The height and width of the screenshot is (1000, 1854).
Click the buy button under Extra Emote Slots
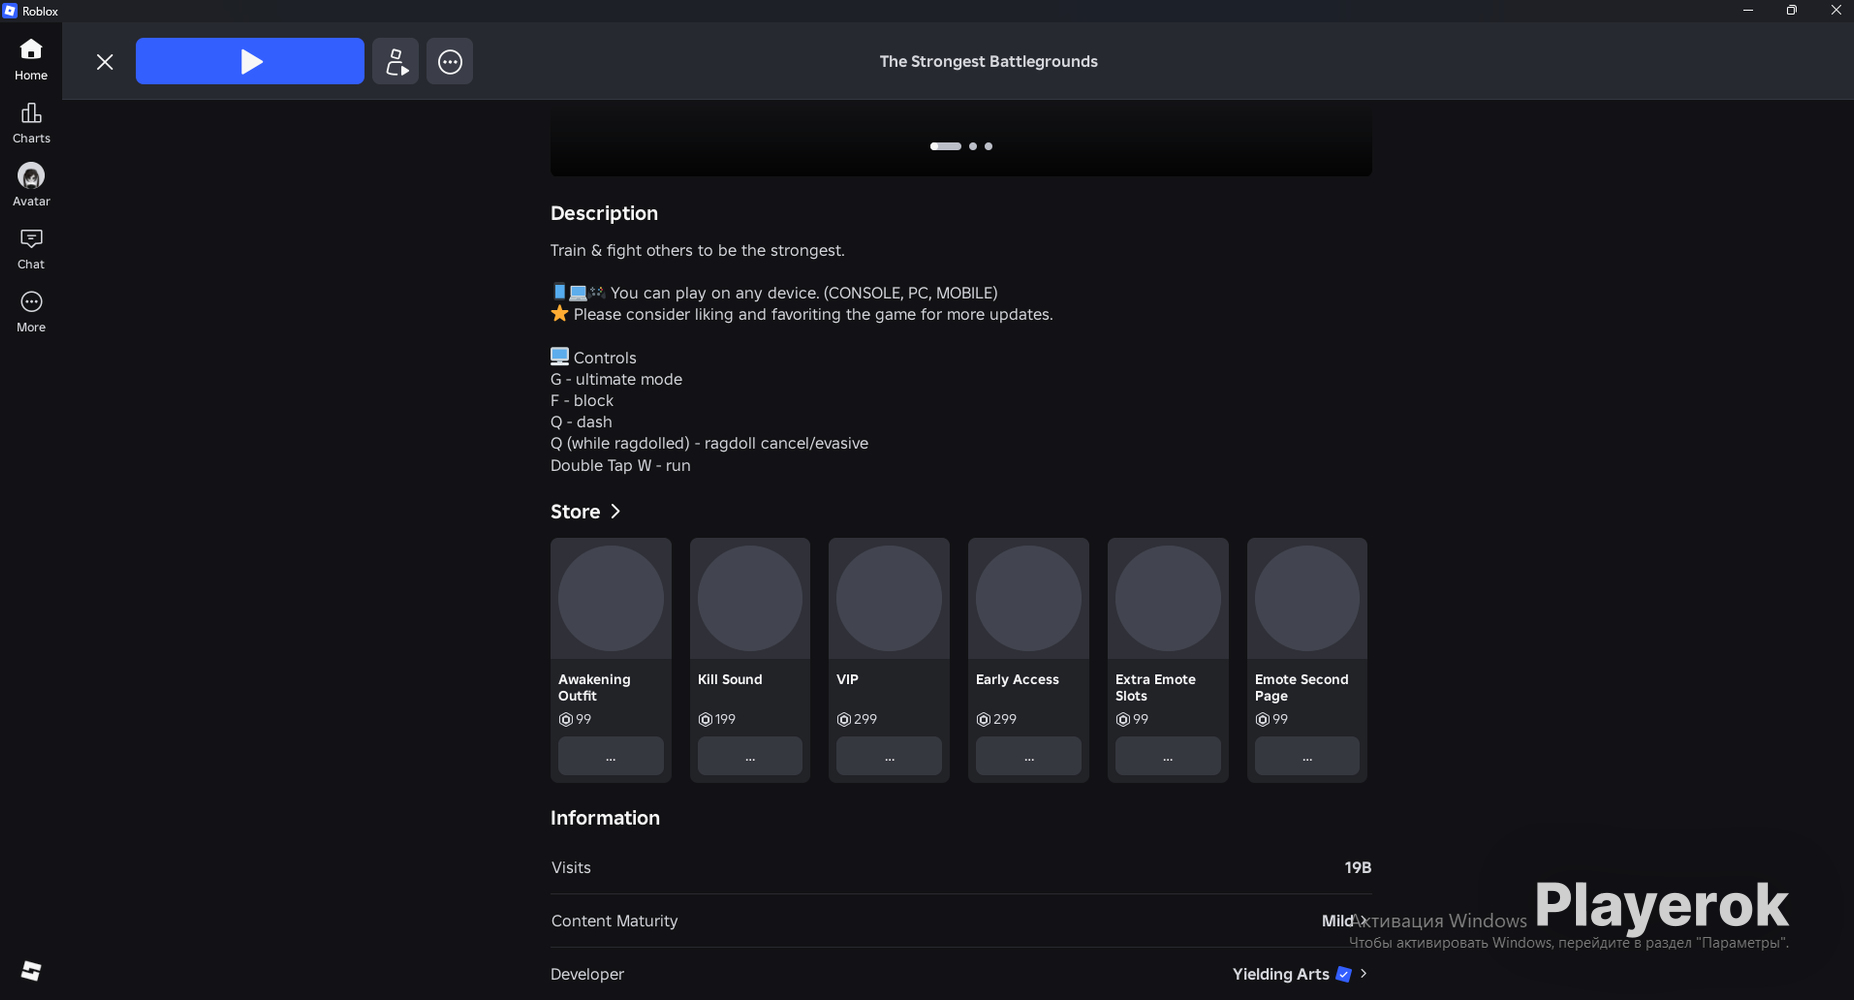coord(1168,756)
